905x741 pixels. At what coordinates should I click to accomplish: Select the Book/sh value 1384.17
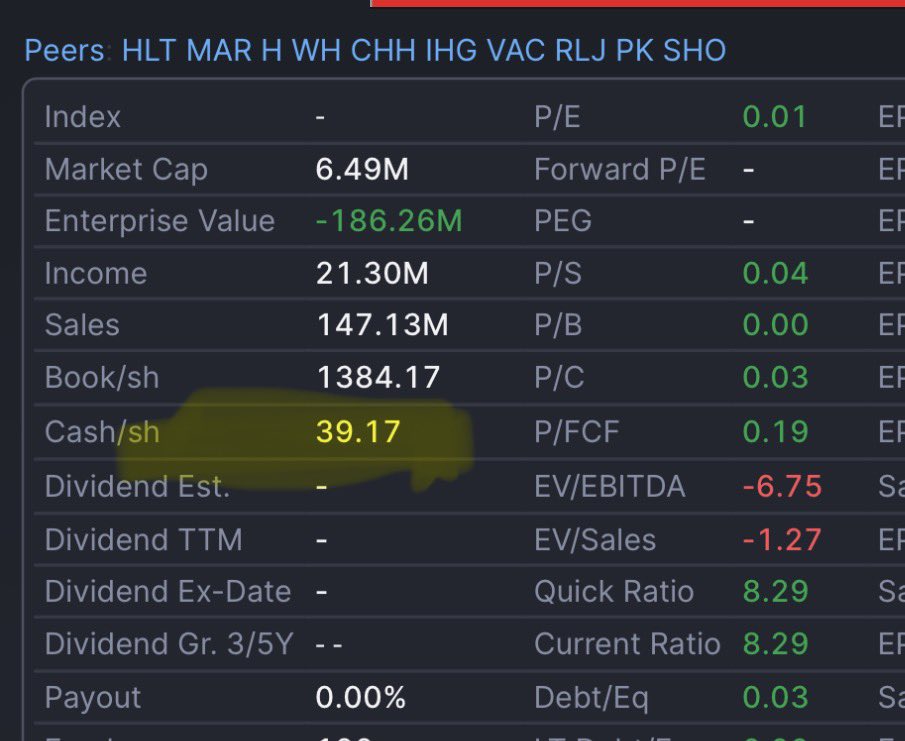coord(379,377)
